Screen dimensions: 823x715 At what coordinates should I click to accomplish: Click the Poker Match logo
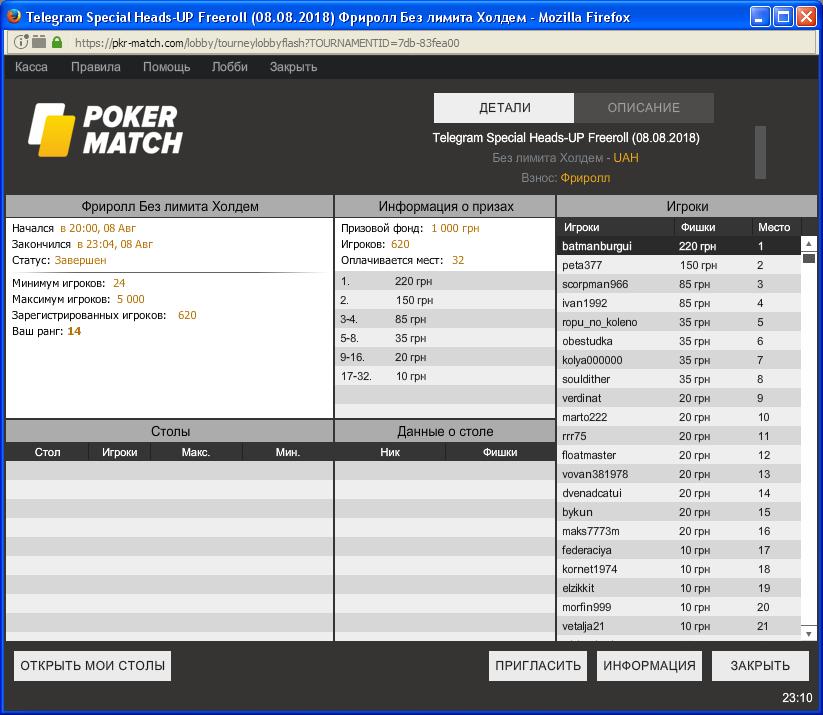[105, 130]
